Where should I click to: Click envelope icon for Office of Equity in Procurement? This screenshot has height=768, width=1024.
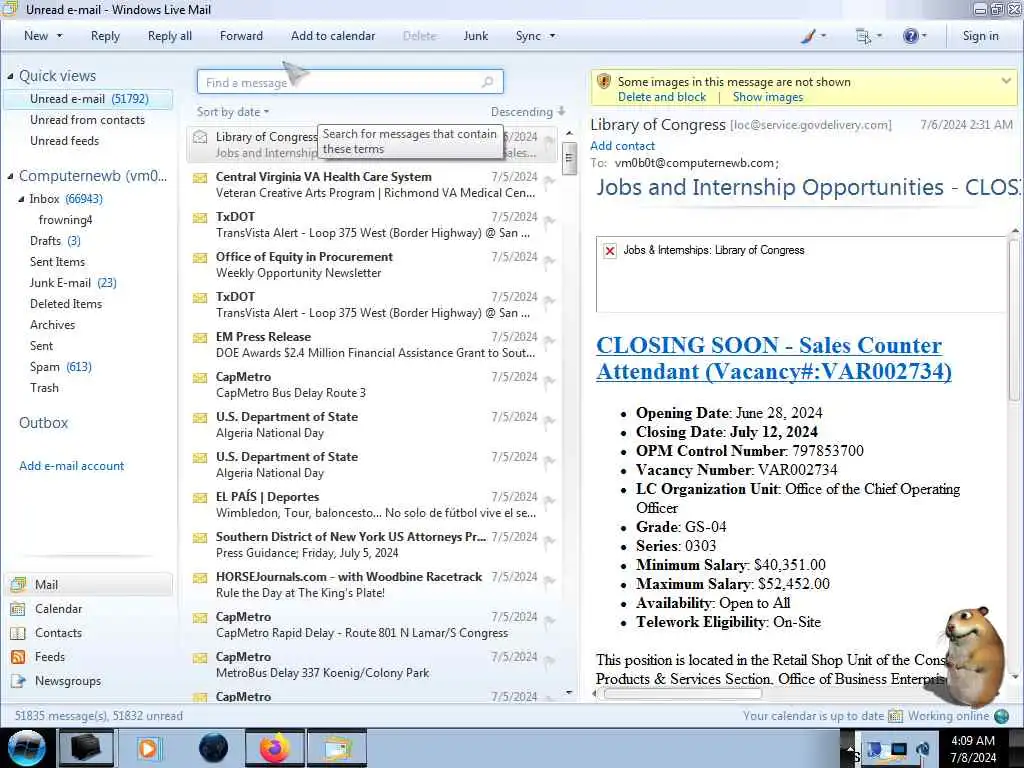tap(200, 258)
